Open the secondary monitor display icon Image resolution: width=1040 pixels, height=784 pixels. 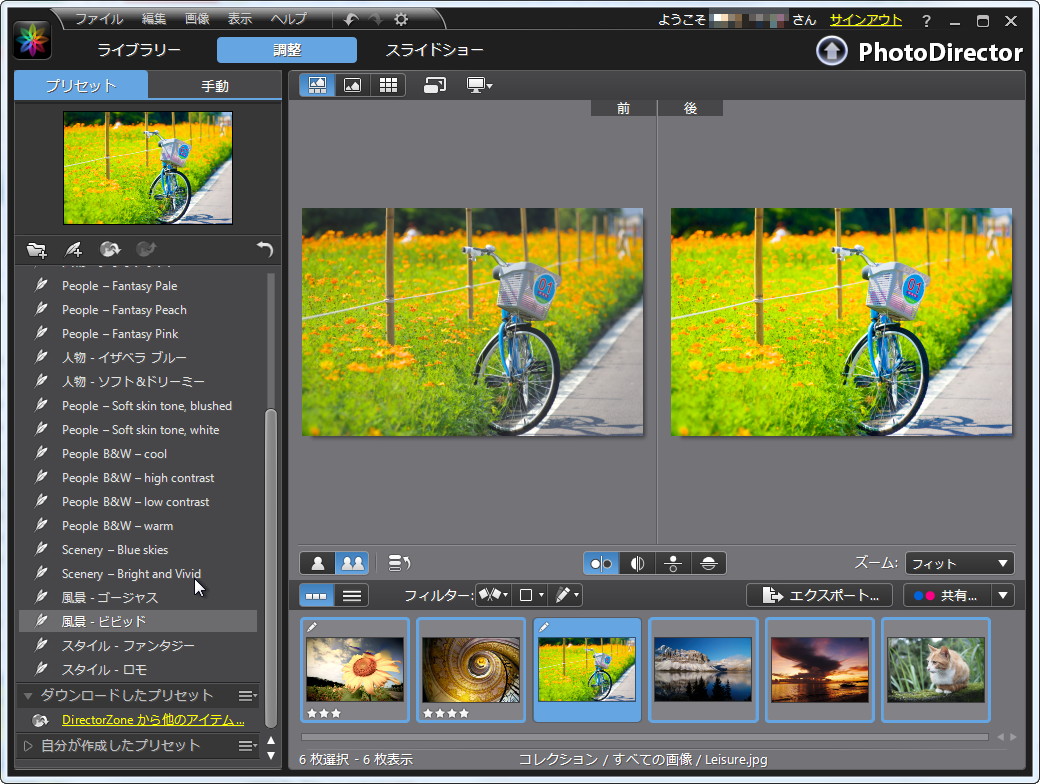(x=478, y=85)
